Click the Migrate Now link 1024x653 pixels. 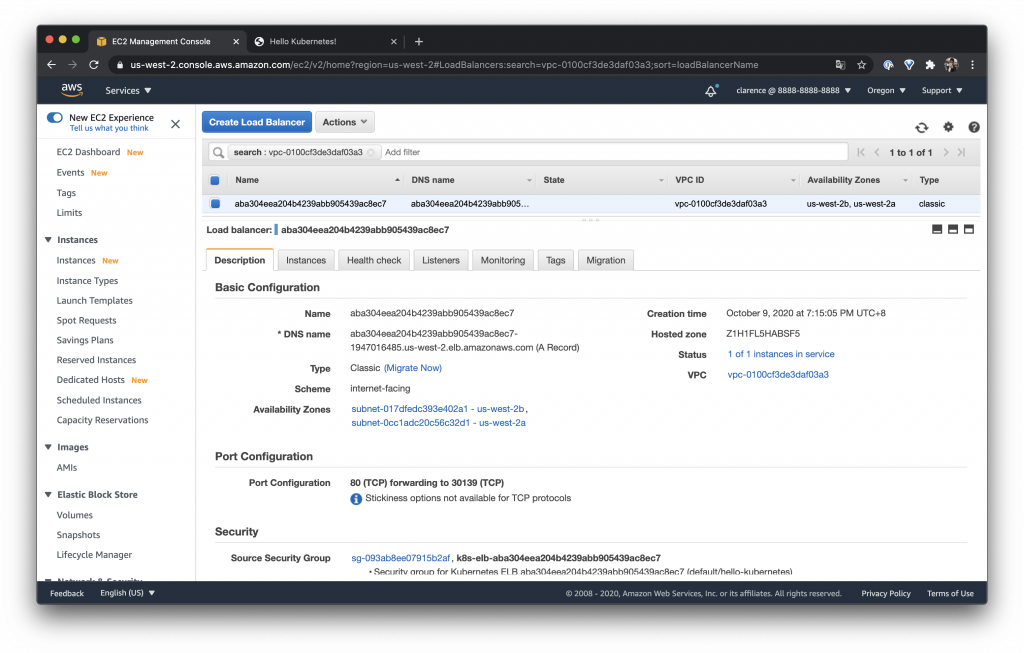[413, 368]
